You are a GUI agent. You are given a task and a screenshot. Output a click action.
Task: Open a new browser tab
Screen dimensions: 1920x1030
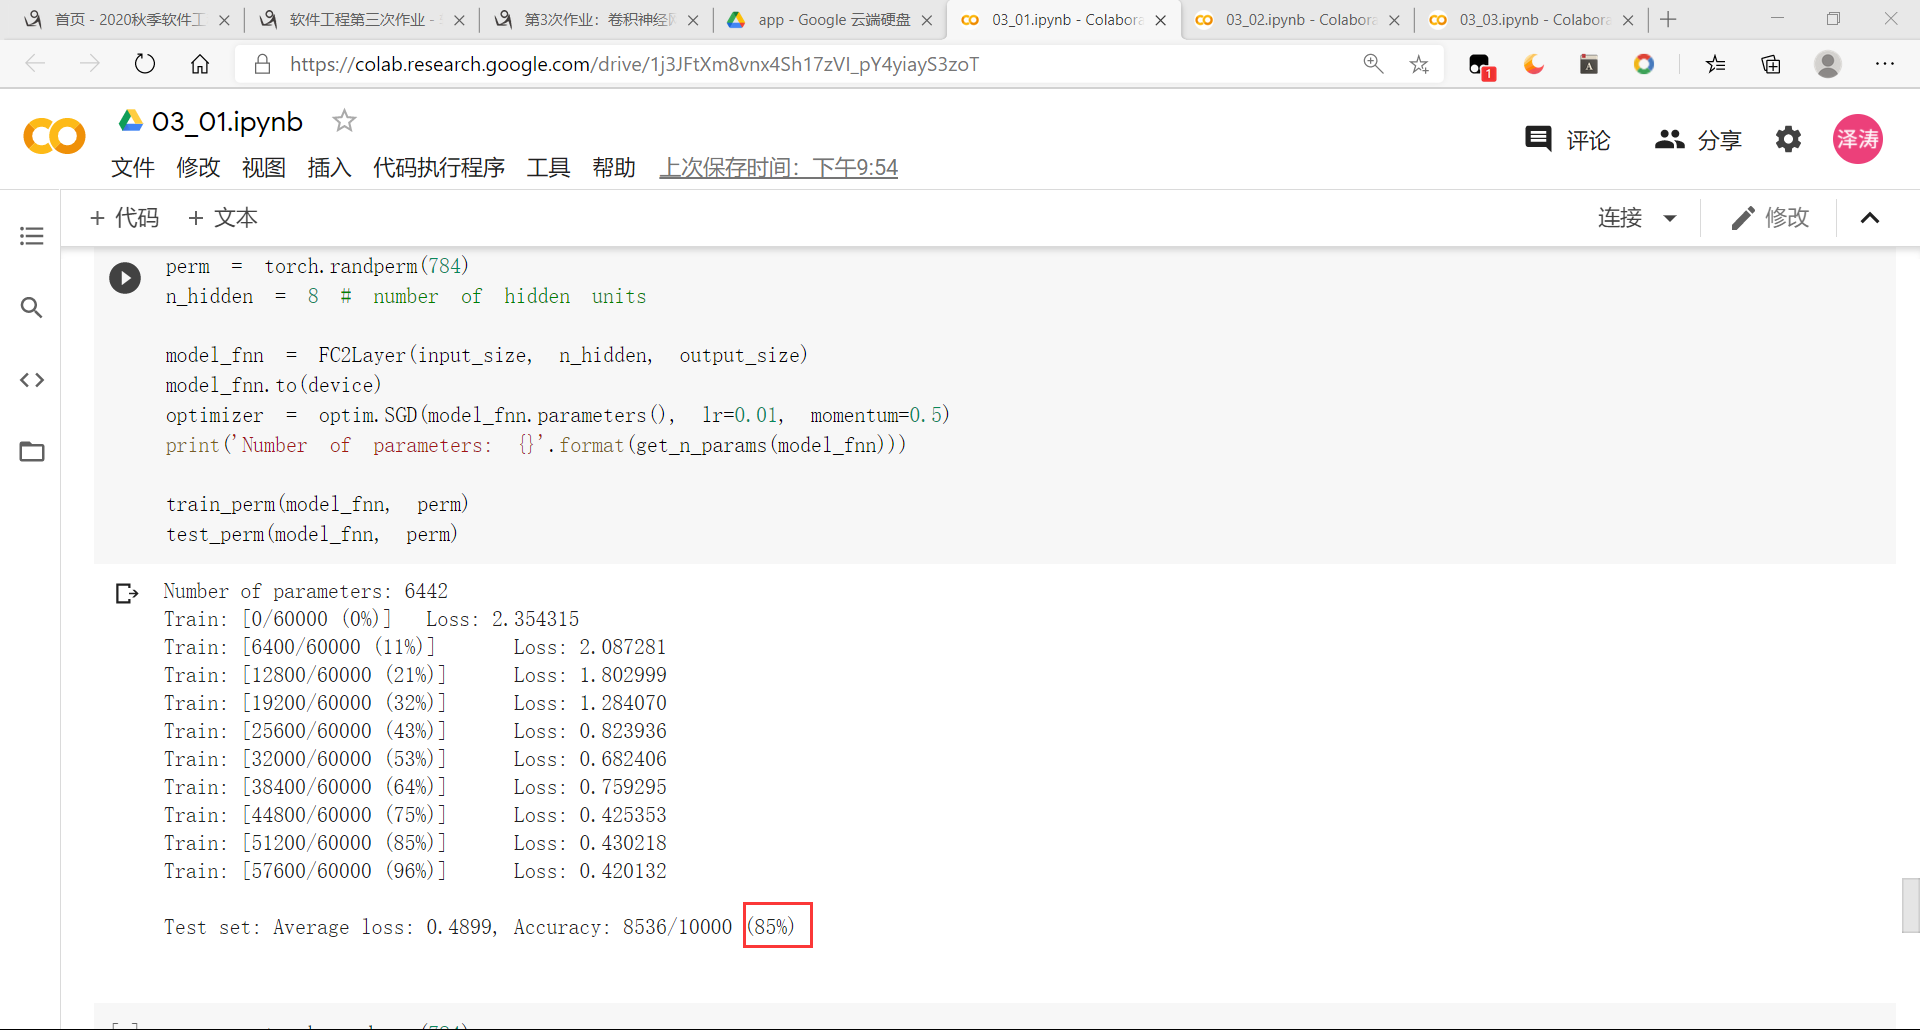1668,19
